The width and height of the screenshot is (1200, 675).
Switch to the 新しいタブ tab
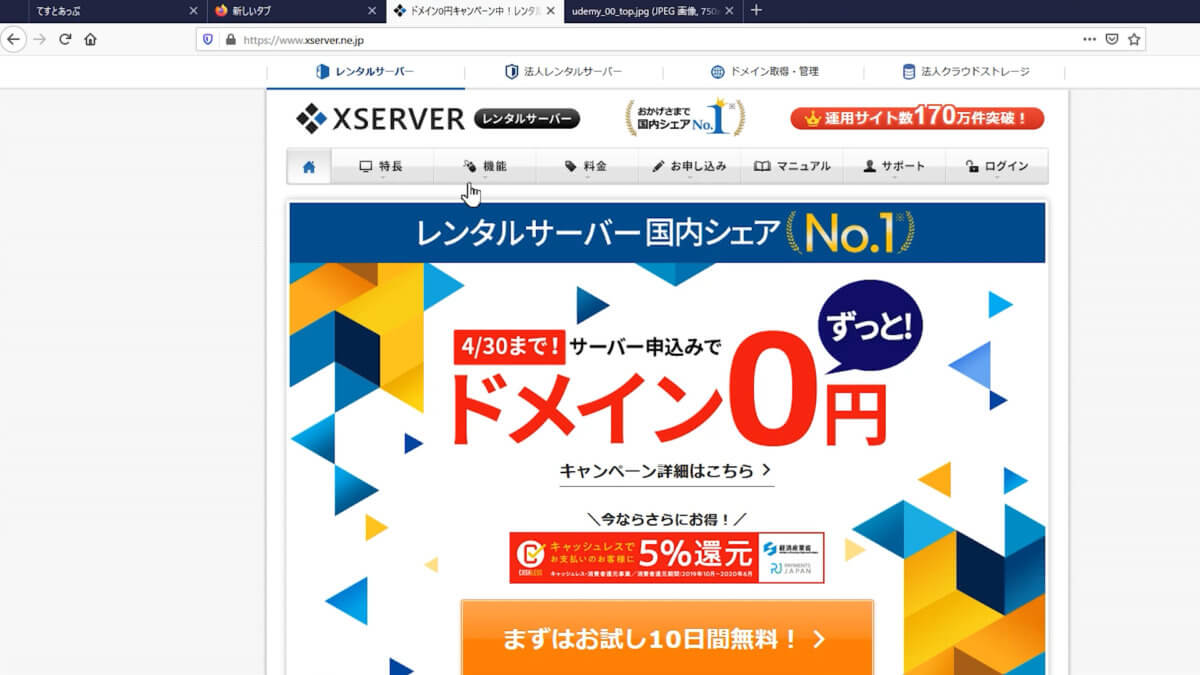pos(295,11)
